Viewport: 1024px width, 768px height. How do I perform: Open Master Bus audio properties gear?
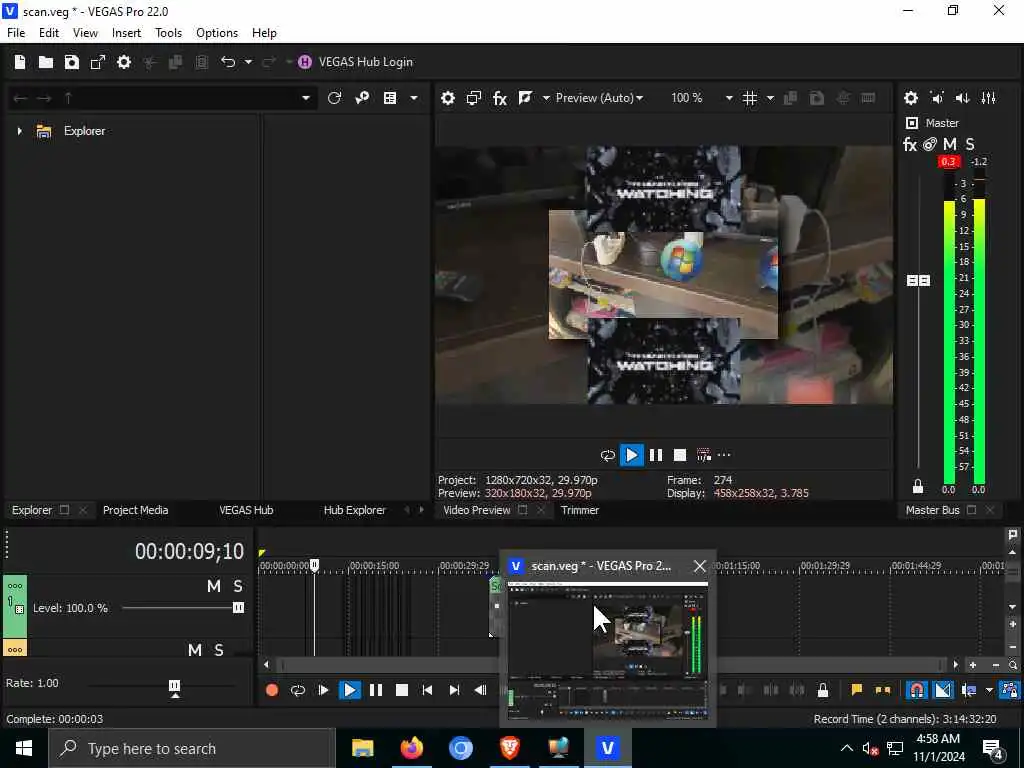[910, 98]
